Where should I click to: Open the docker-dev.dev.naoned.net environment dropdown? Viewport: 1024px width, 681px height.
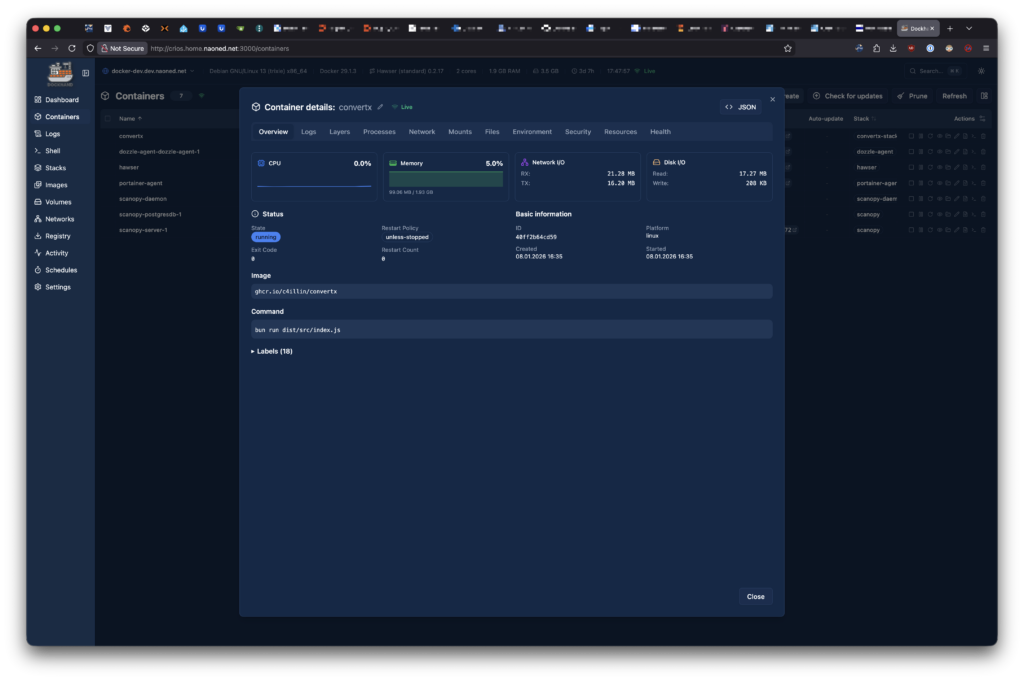[148, 71]
